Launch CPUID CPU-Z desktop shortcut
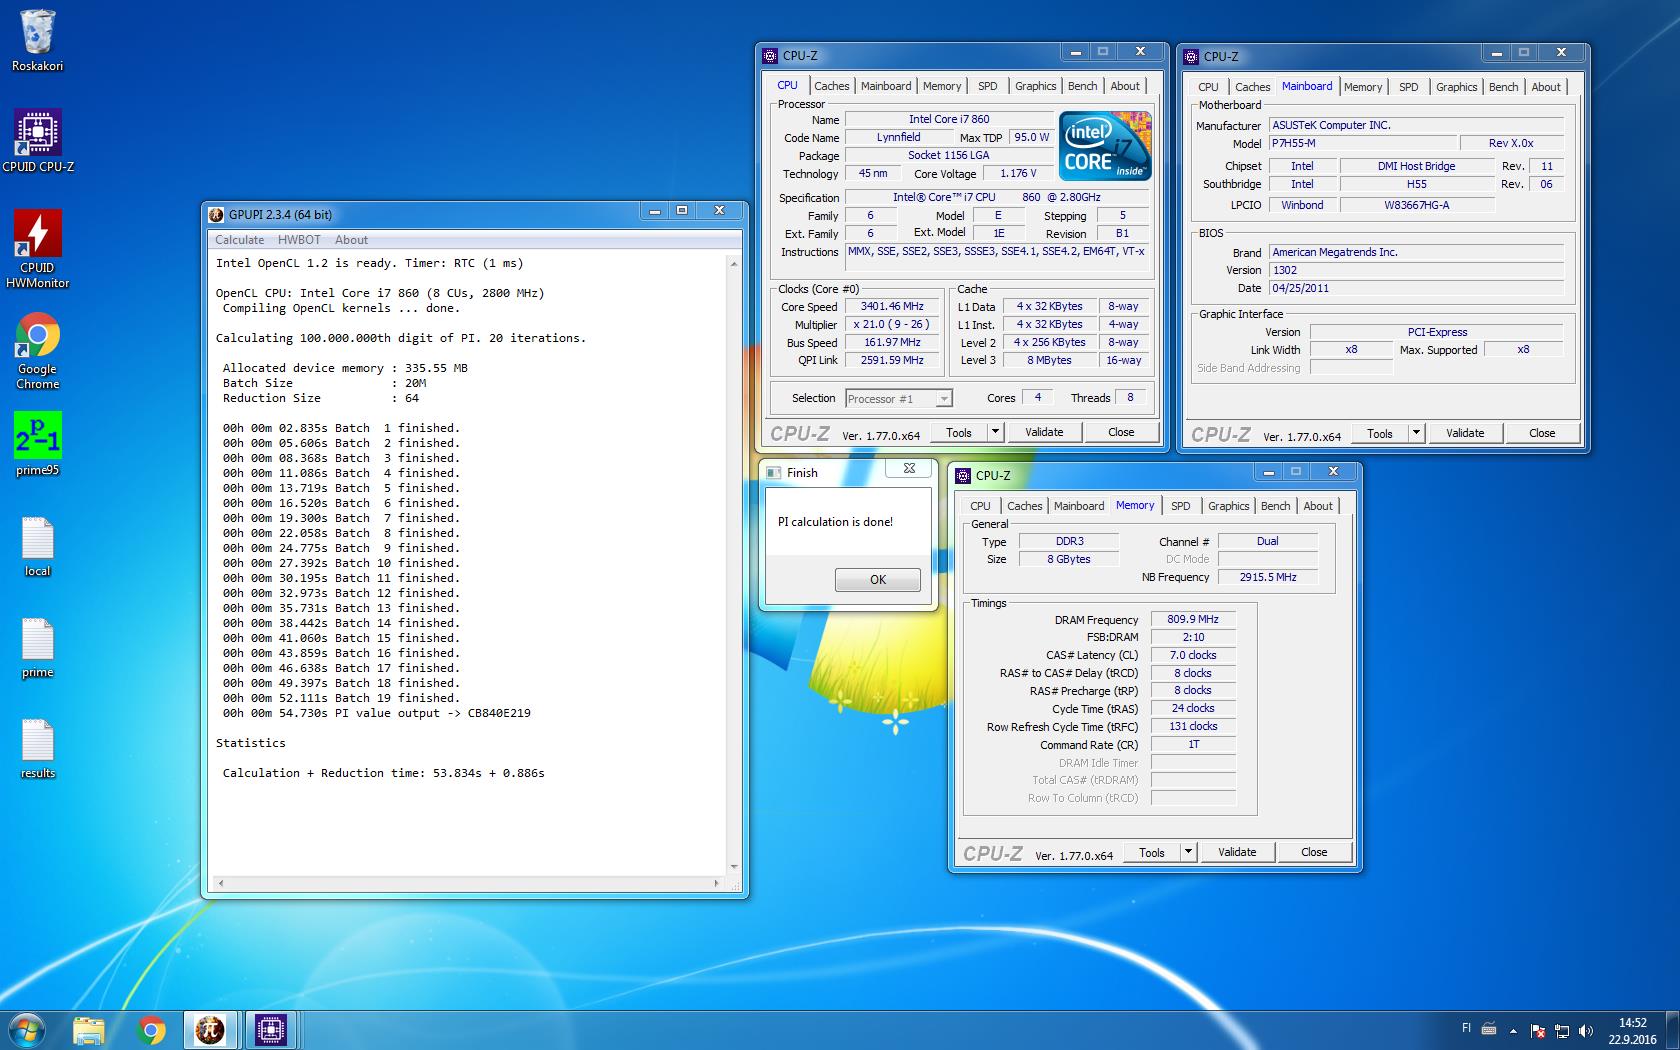 pos(38,141)
